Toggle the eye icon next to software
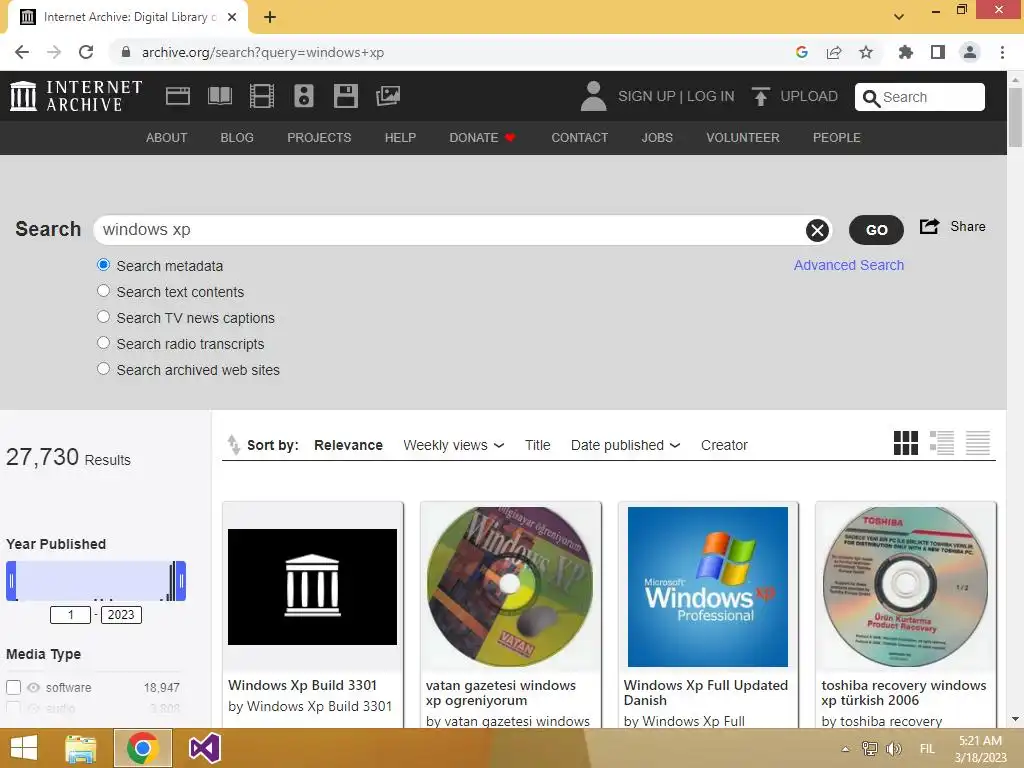Screen dimensions: 1024x768 (34, 687)
